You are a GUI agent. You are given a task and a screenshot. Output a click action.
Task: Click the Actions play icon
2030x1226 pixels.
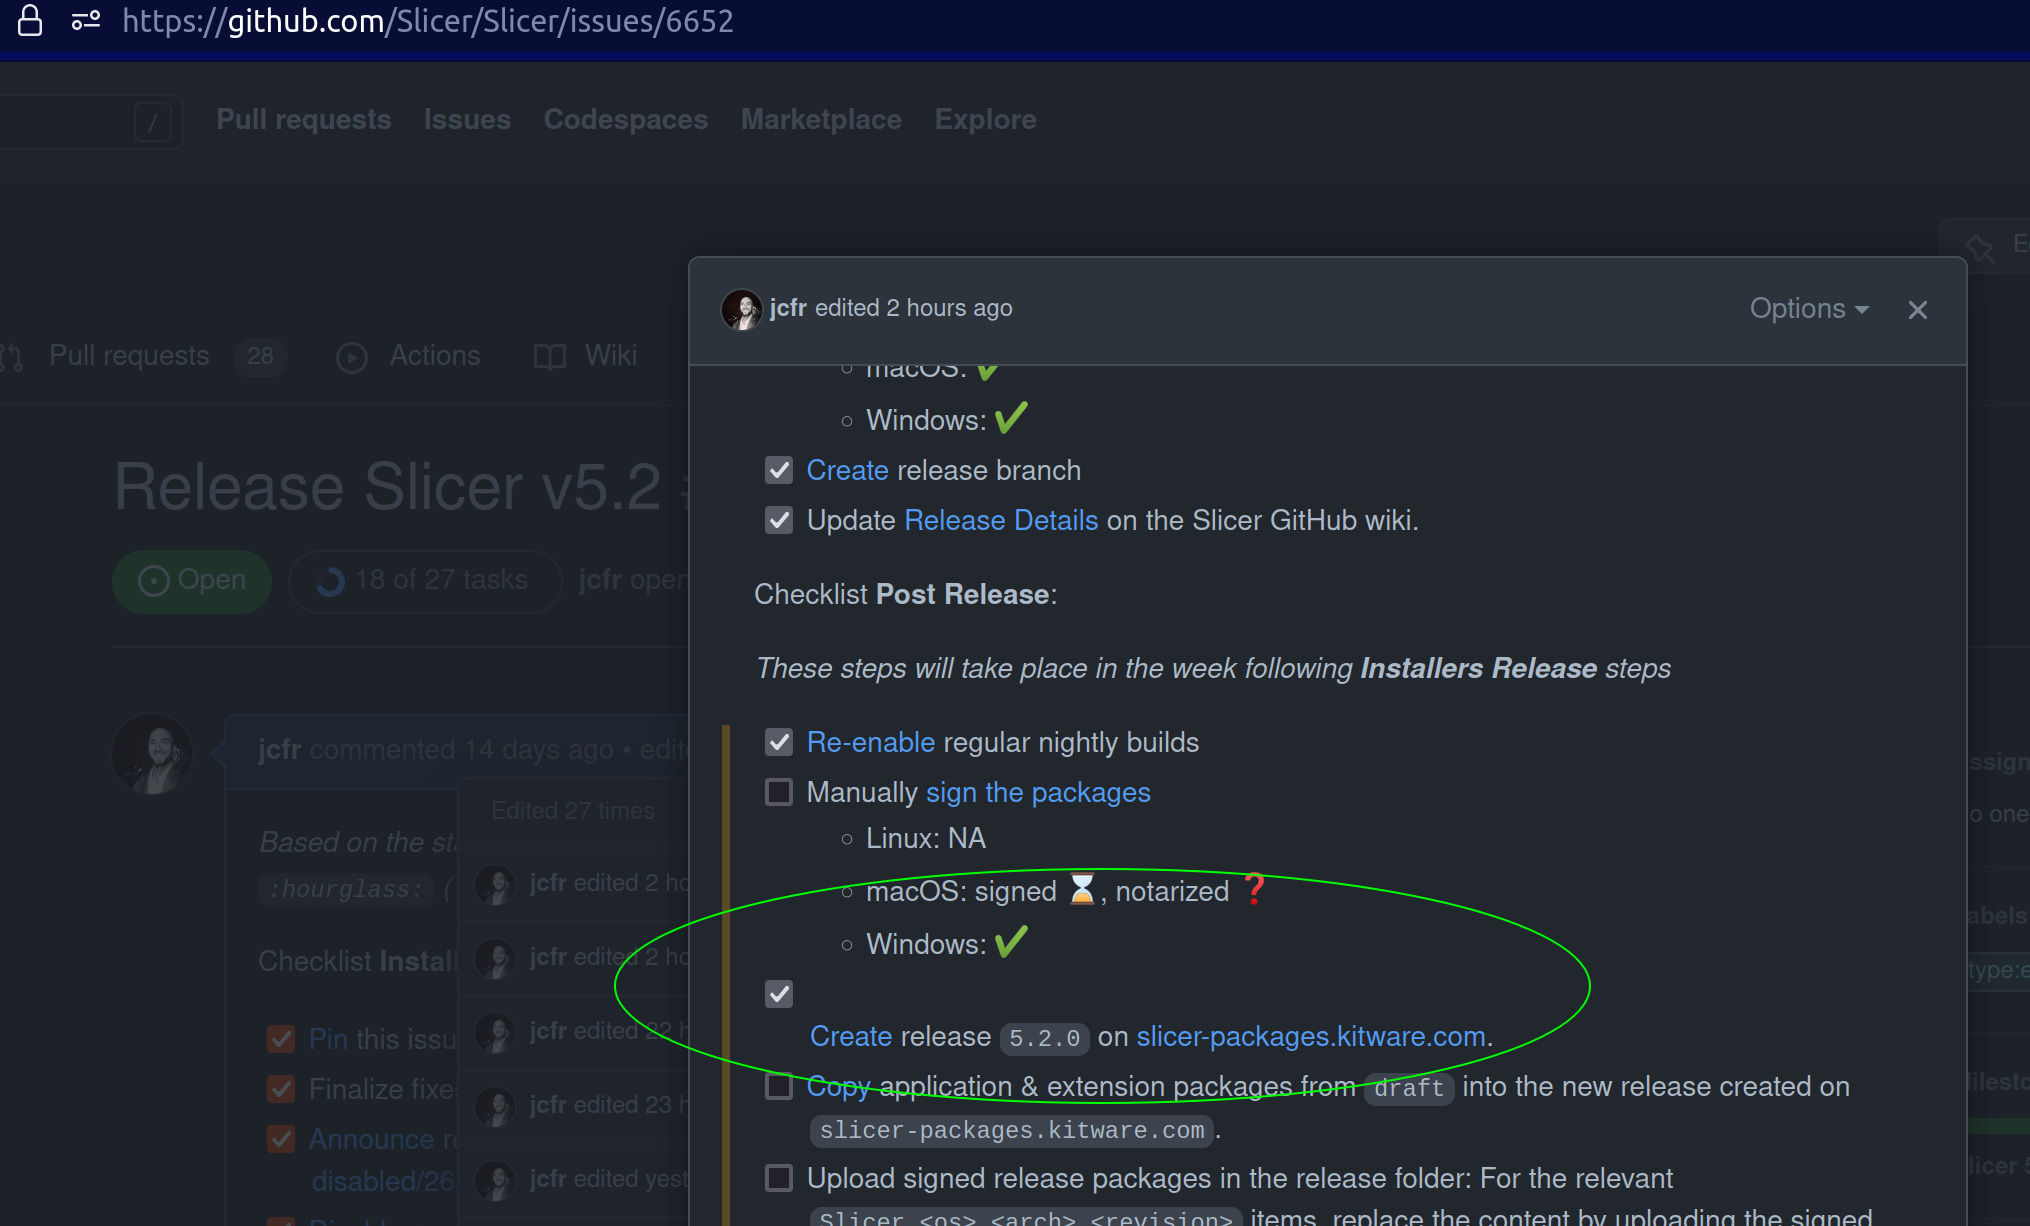[352, 357]
